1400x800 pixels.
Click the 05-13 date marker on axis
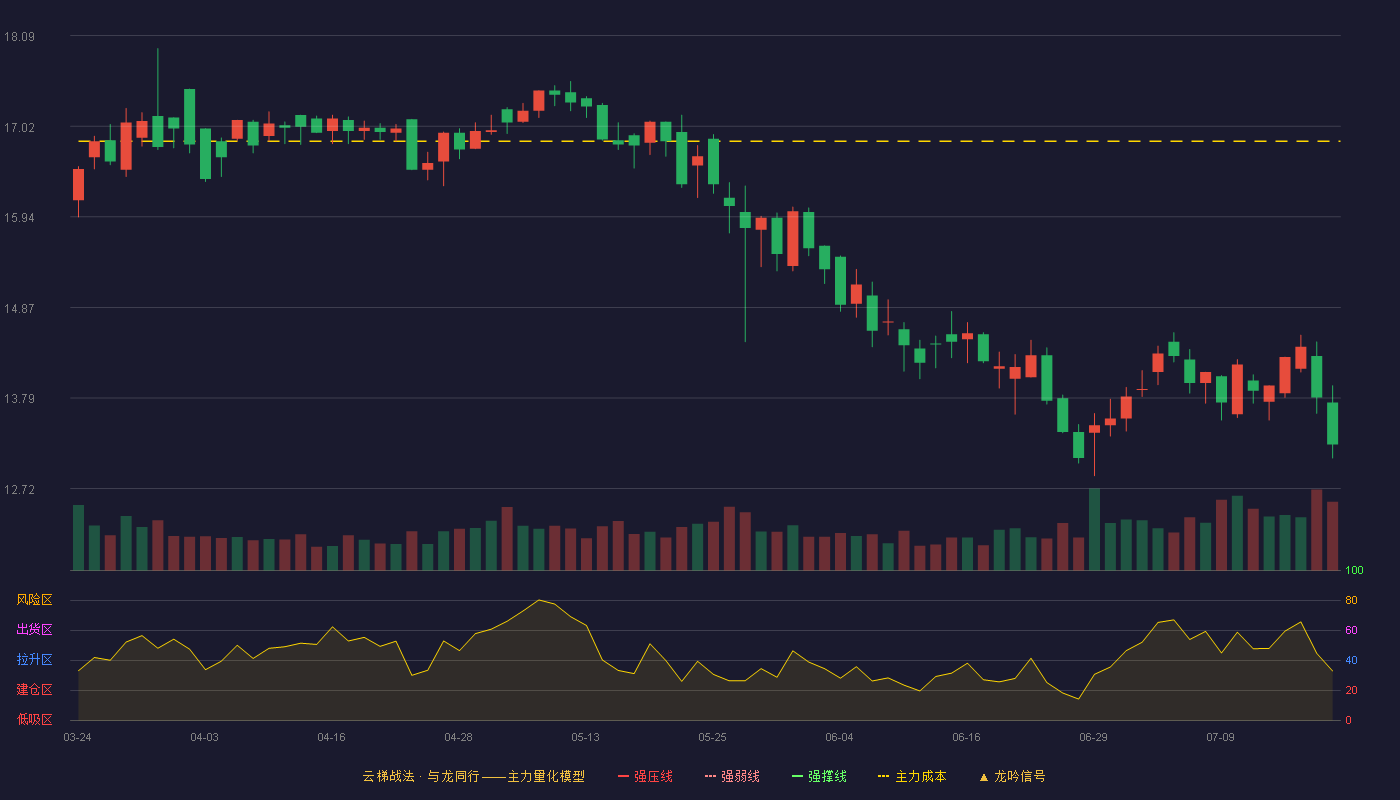click(585, 737)
